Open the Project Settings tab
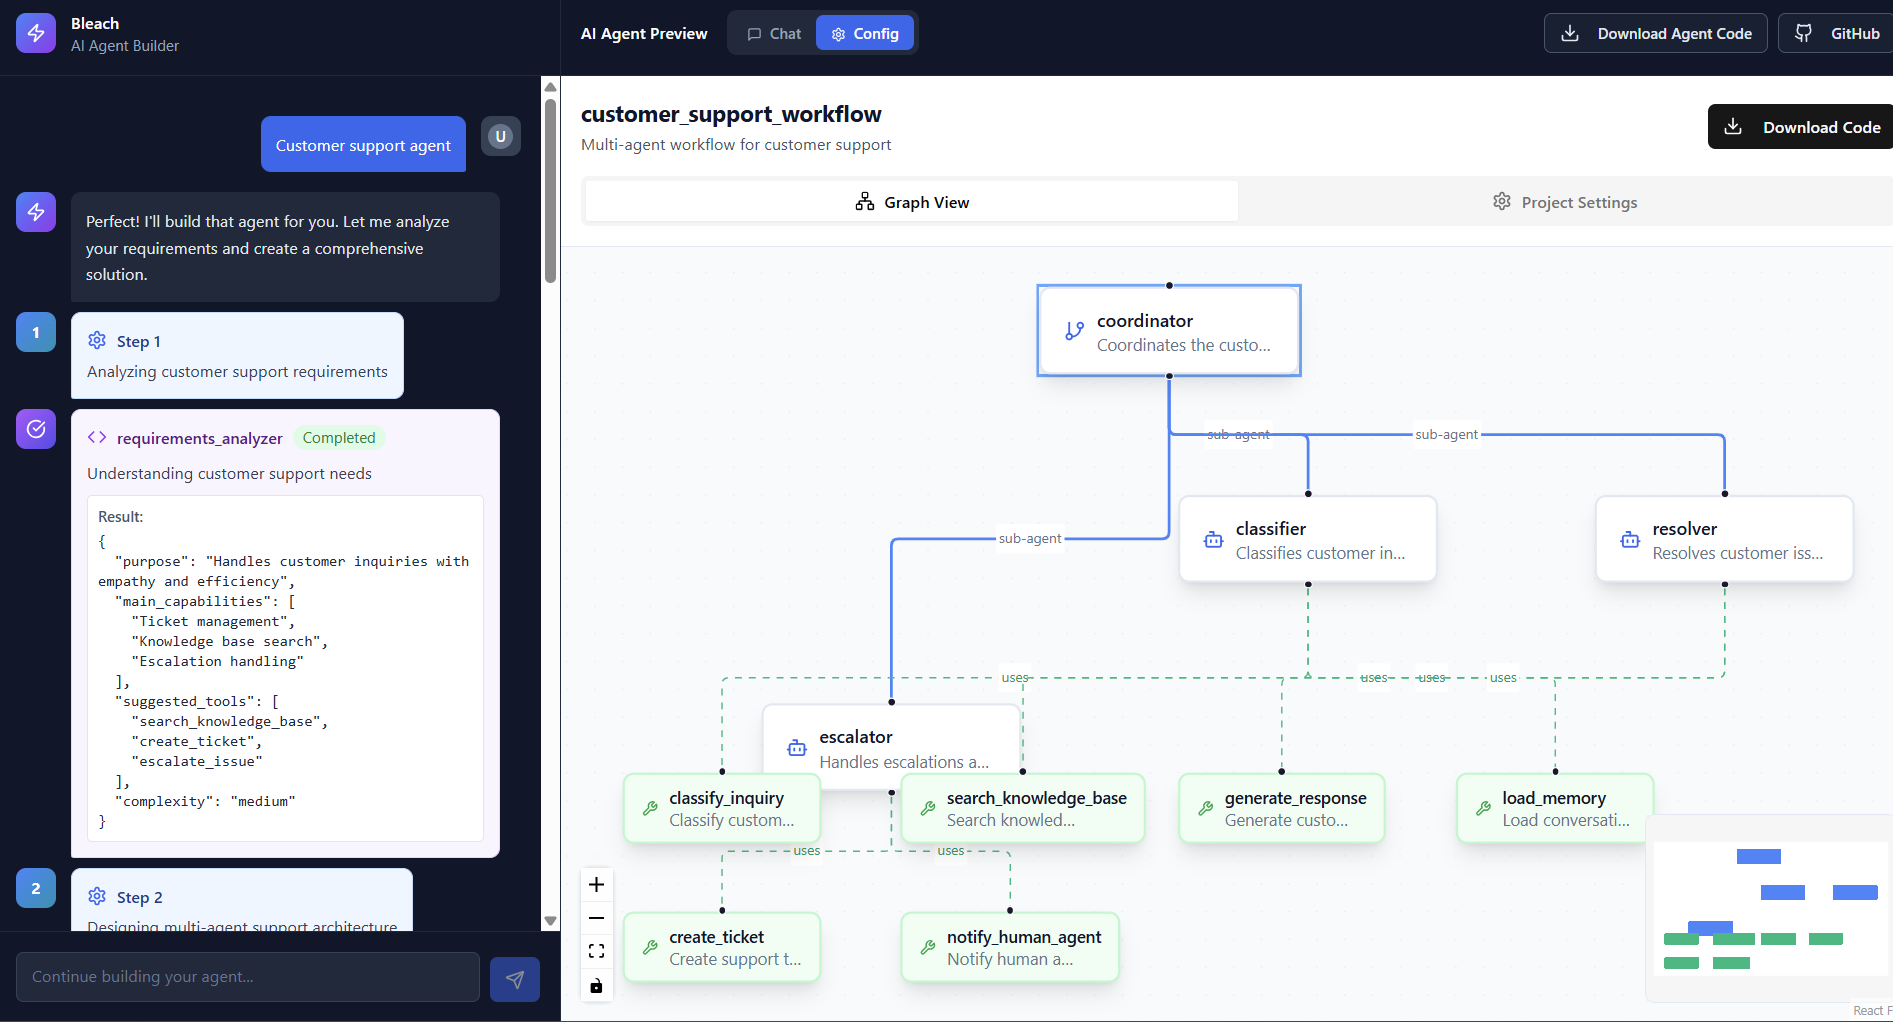The height and width of the screenshot is (1022, 1893). (x=1565, y=202)
